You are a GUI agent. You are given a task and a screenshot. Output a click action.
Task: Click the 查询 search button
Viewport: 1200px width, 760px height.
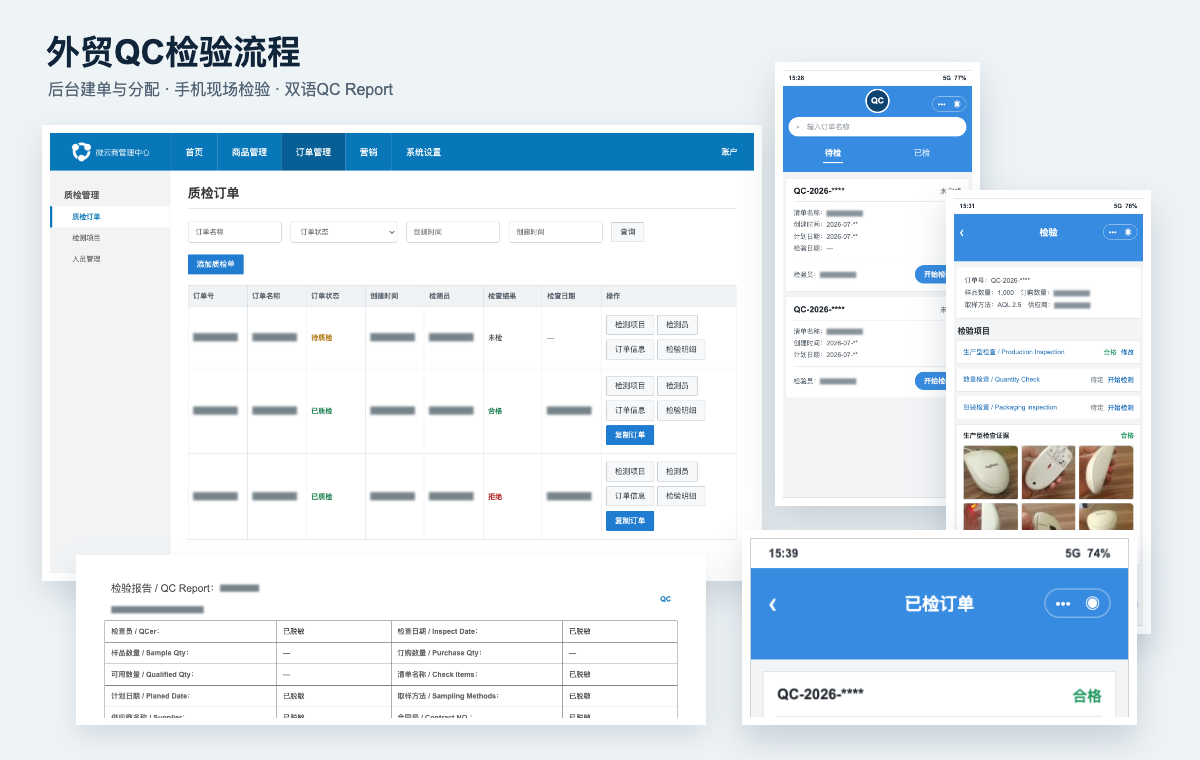click(x=628, y=232)
